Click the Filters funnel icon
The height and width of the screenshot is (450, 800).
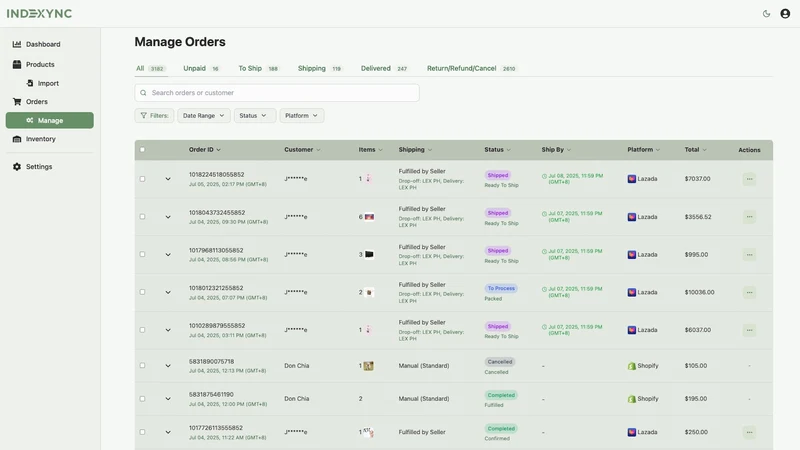tap(143, 116)
